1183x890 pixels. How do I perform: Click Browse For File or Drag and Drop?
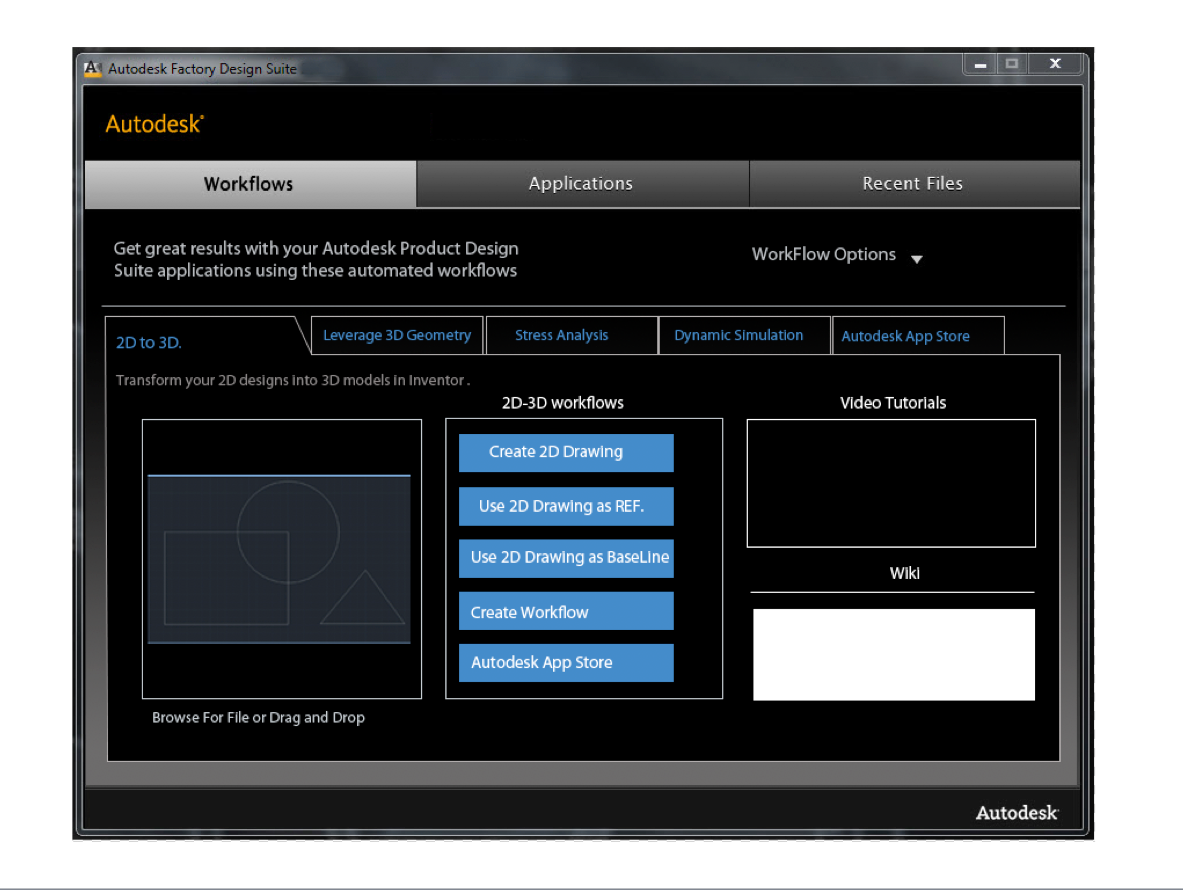pyautogui.click(x=258, y=717)
